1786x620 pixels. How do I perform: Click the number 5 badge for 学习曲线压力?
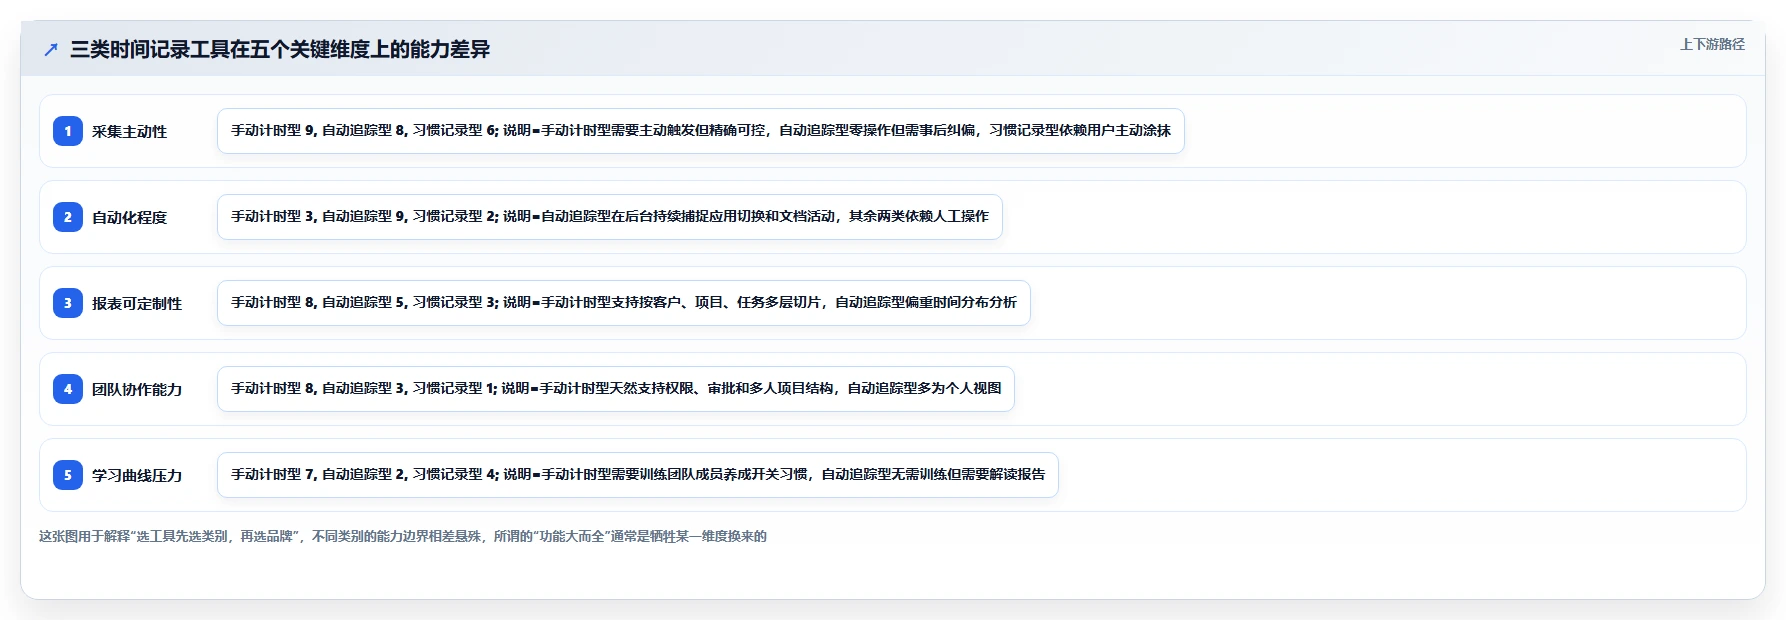(68, 475)
